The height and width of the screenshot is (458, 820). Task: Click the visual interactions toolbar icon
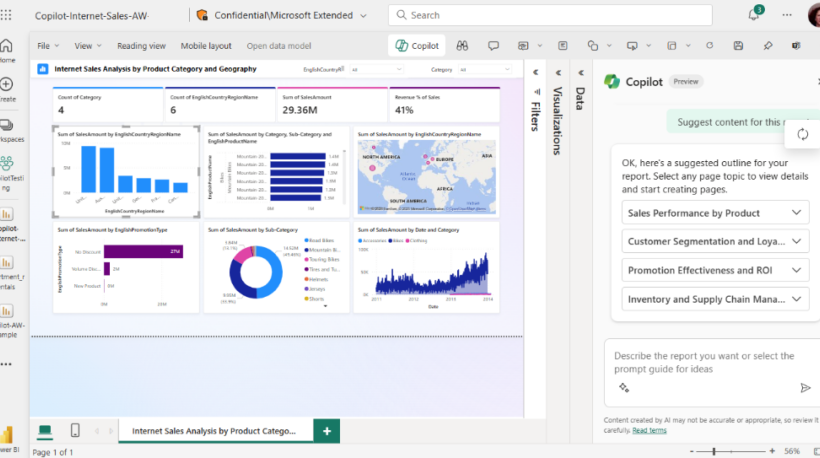pyautogui.click(x=671, y=45)
